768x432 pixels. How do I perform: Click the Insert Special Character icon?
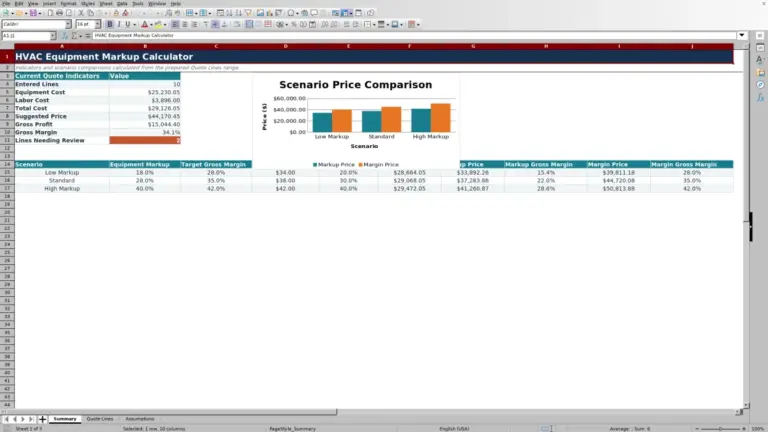pos(291,13)
